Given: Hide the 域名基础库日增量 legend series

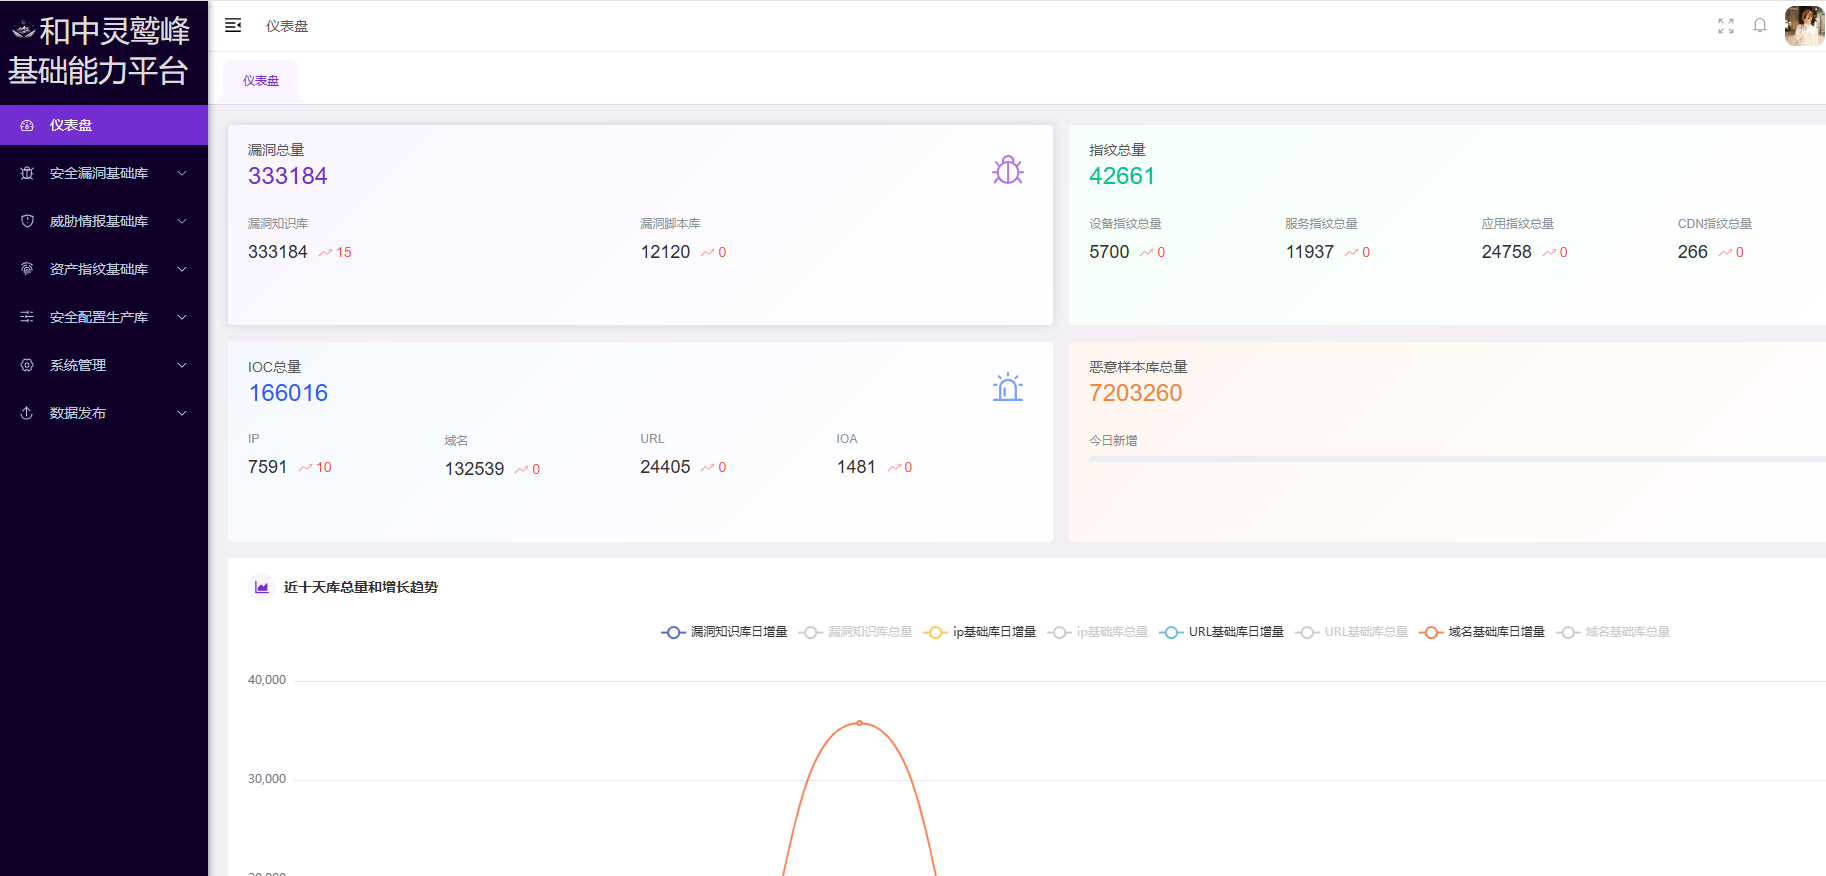Looking at the screenshot, I should point(1483,632).
